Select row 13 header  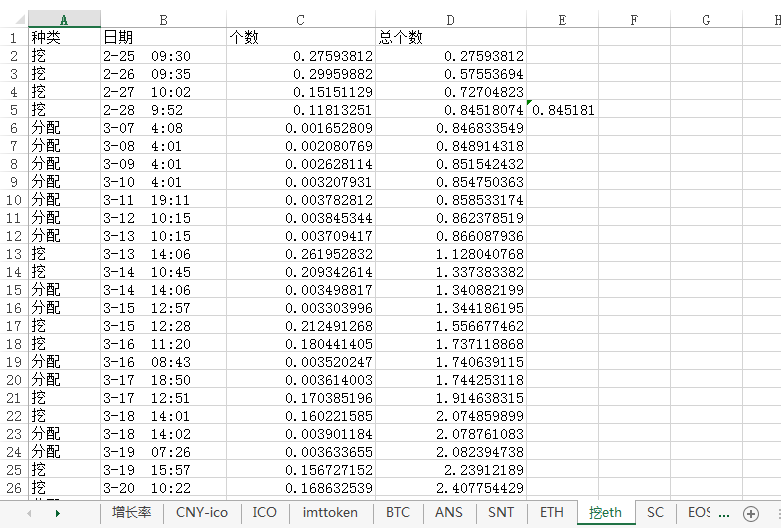click(x=14, y=254)
